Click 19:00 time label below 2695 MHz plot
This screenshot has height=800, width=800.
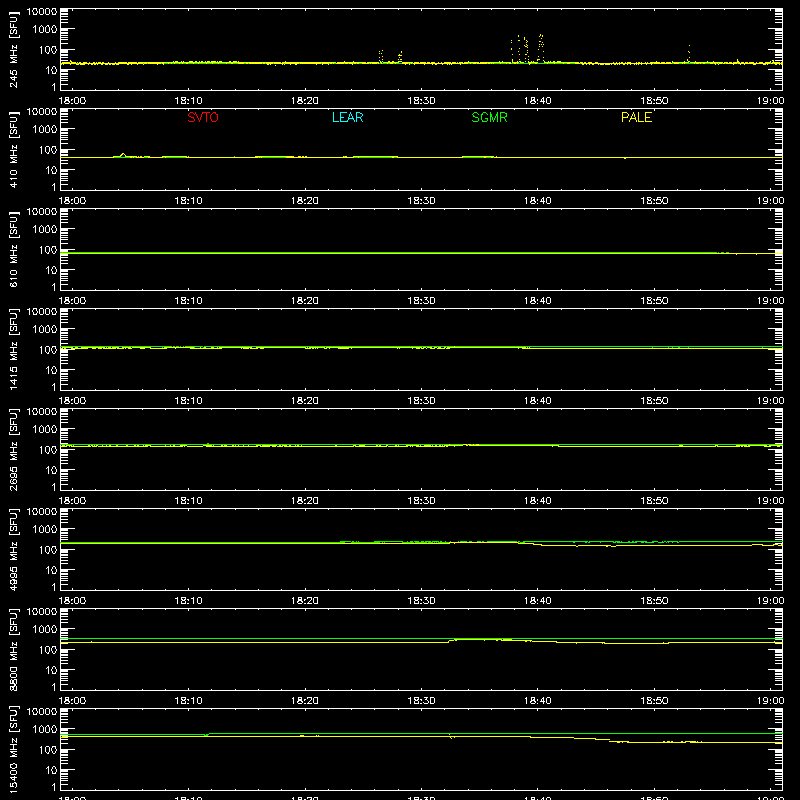coord(770,501)
